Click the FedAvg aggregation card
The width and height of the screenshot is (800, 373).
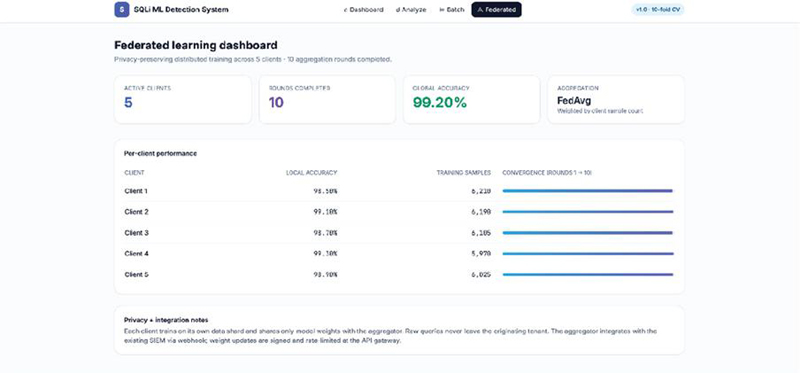(616, 100)
